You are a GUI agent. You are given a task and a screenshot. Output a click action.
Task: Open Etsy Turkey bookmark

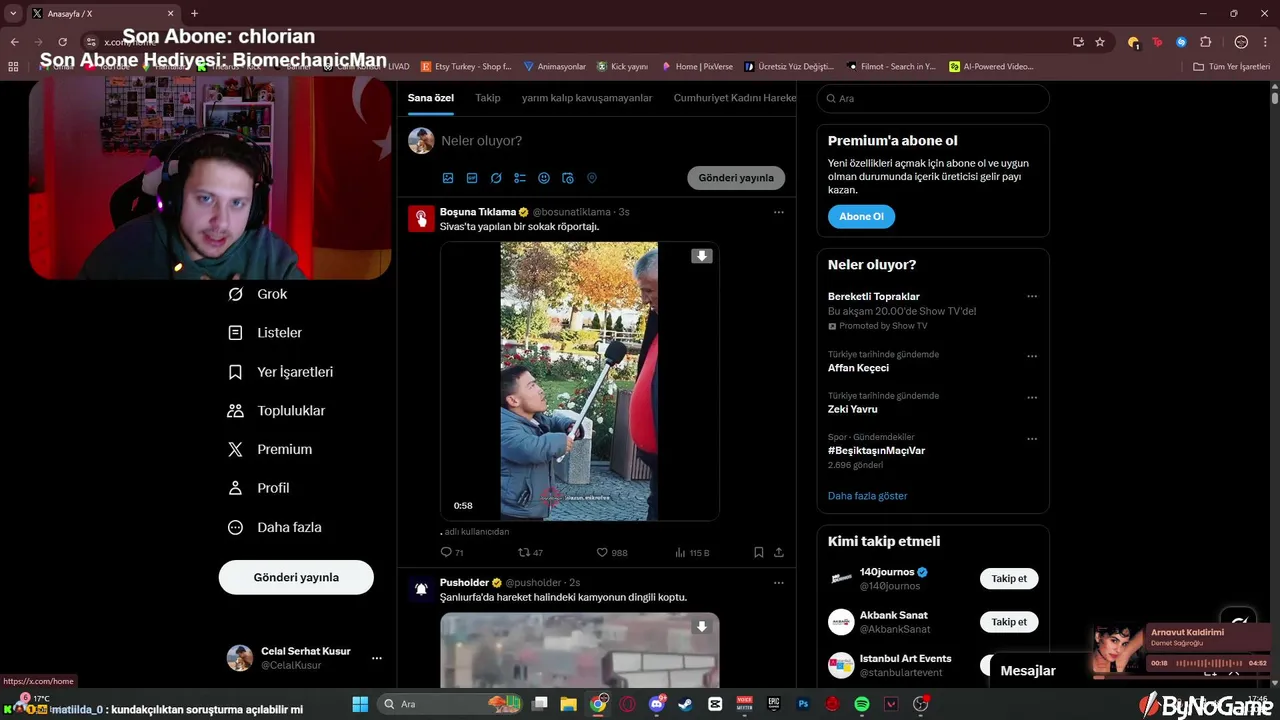[x=467, y=66]
